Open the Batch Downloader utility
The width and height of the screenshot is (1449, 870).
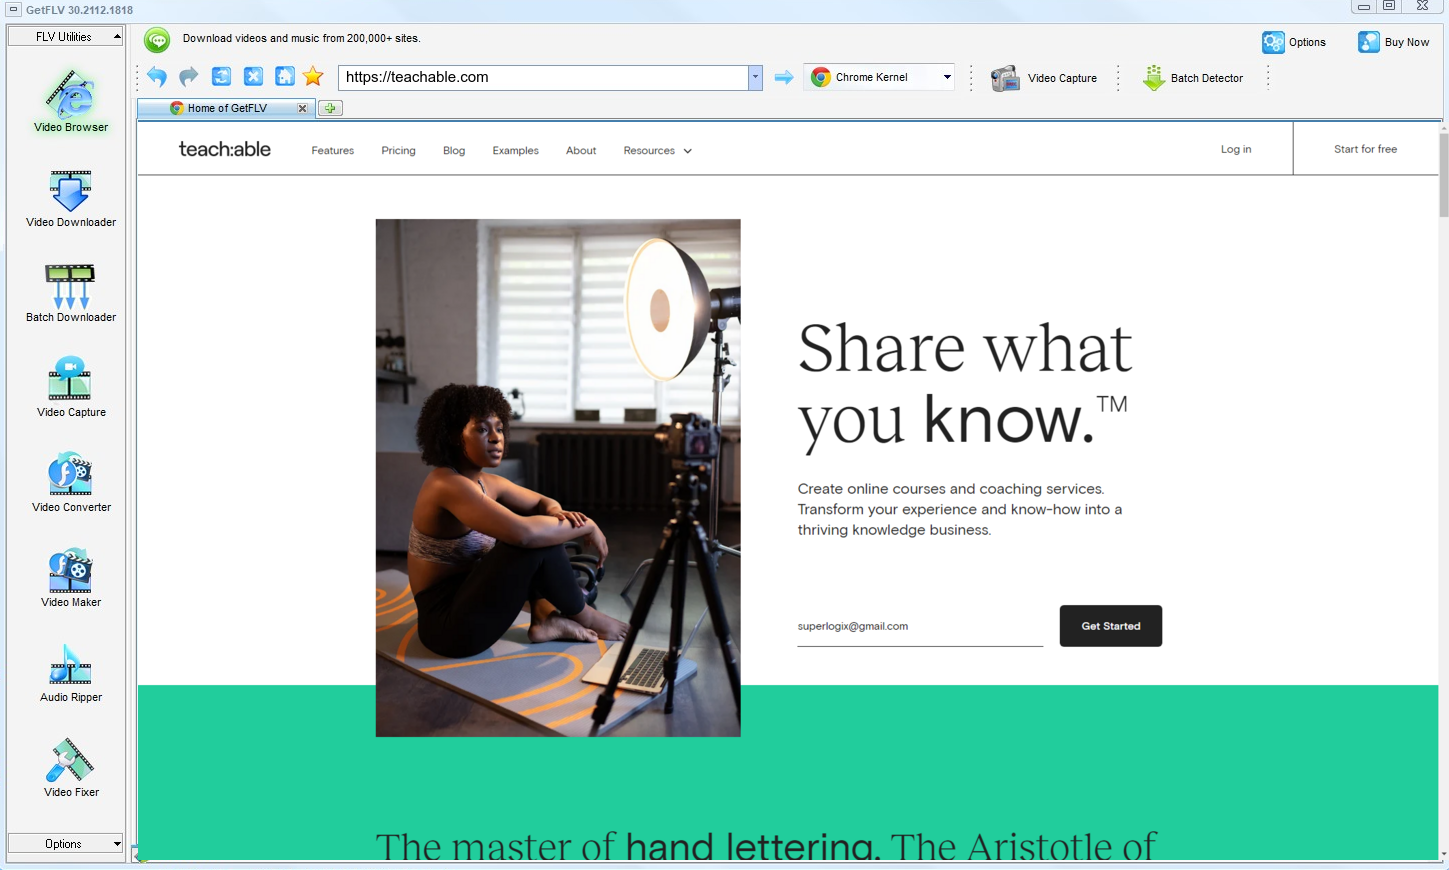pos(70,293)
